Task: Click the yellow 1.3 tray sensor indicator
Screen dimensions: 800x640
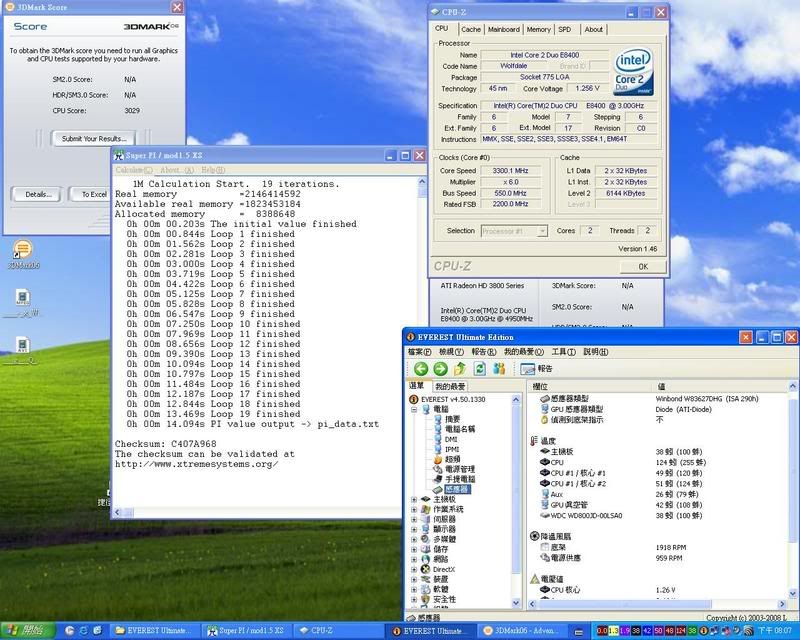Action: click(613, 631)
